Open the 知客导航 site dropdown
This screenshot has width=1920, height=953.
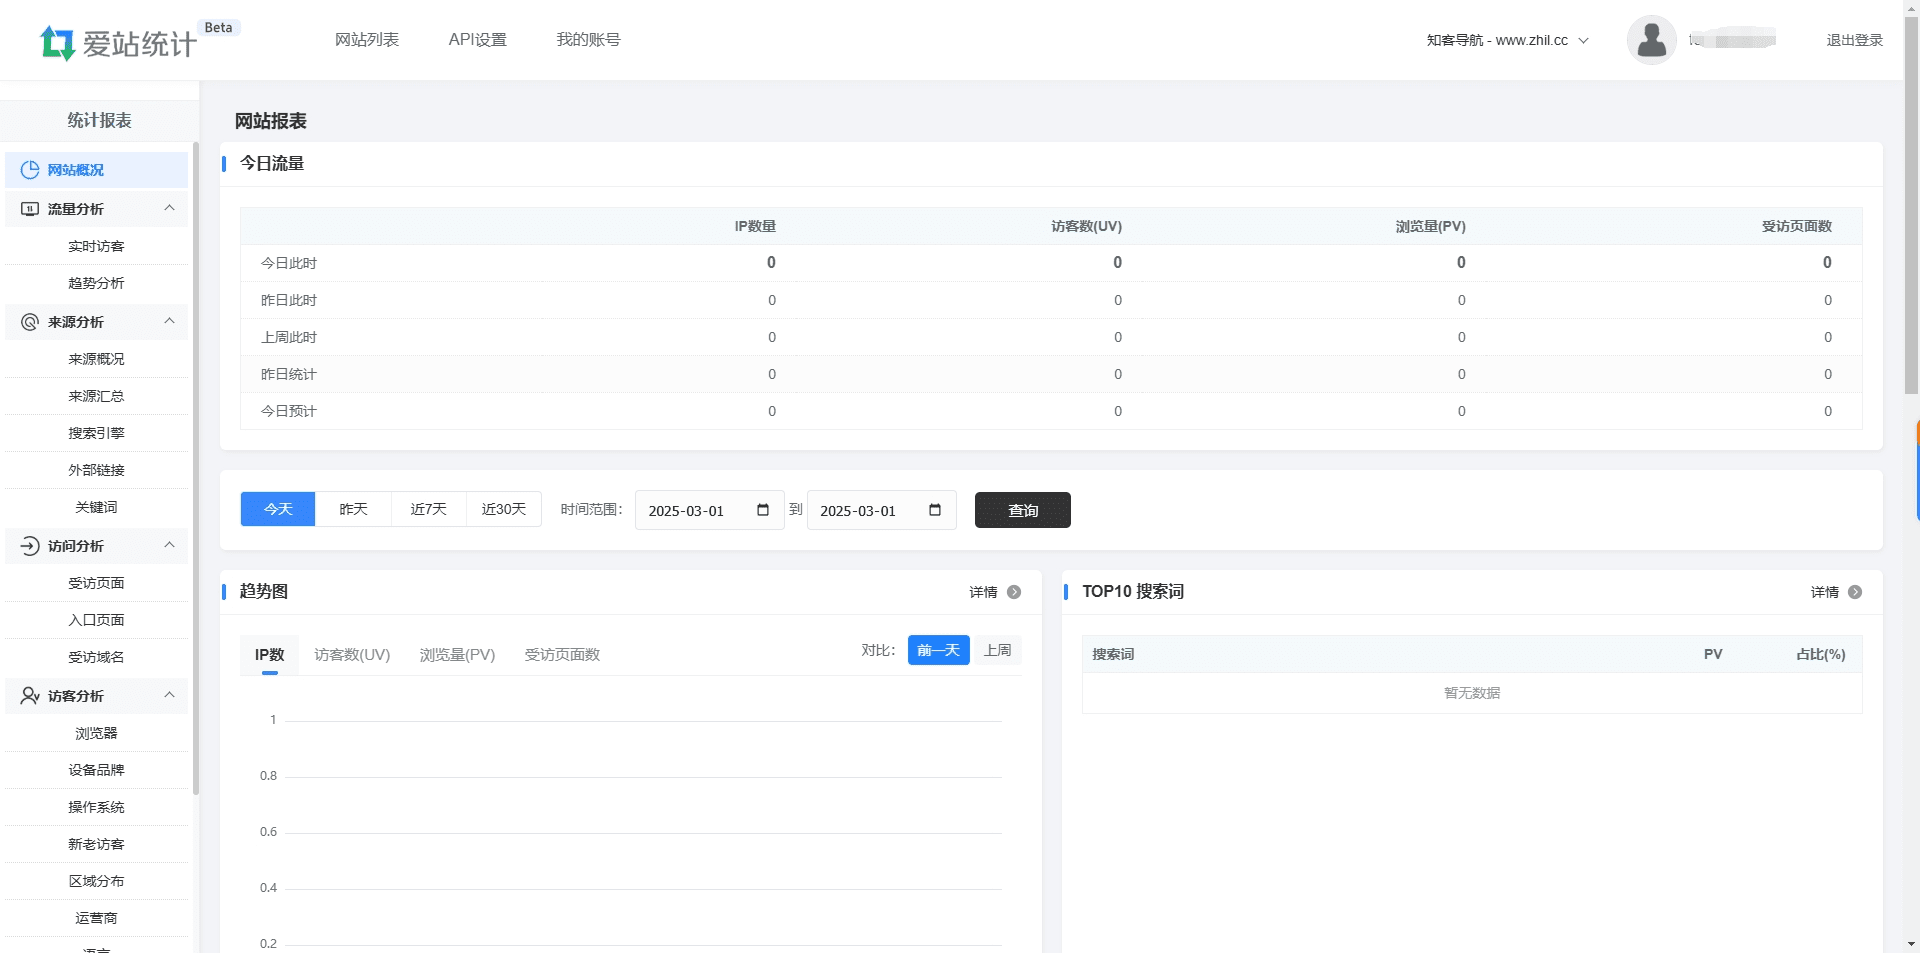click(x=1507, y=40)
